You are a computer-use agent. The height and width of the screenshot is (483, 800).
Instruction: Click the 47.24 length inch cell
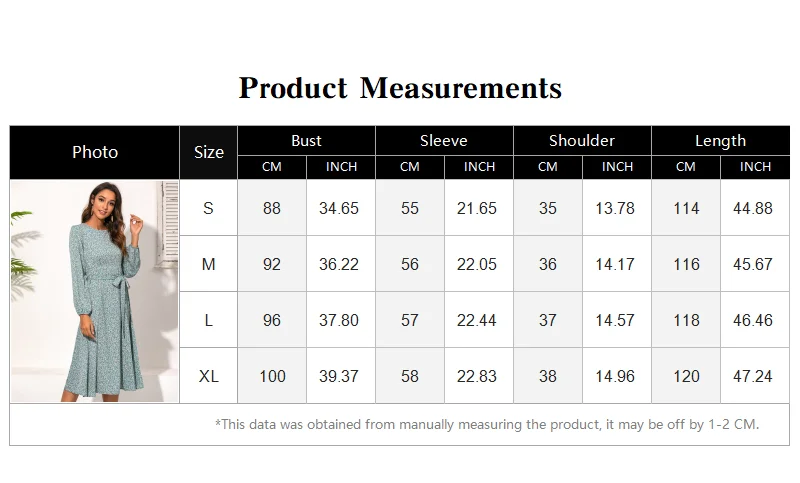[x=755, y=376]
